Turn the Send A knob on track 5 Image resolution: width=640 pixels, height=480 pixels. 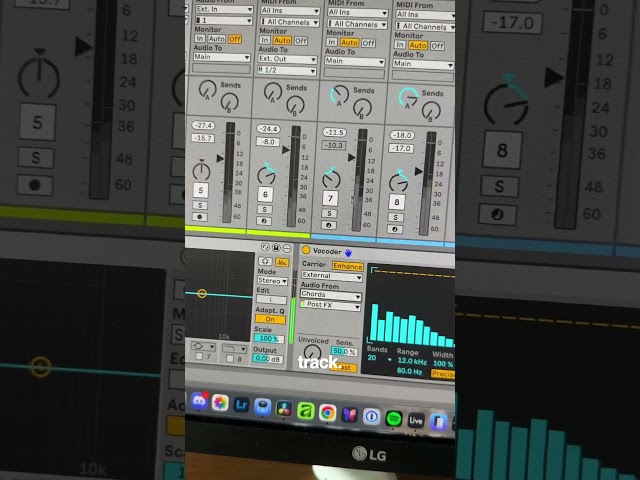(207, 90)
